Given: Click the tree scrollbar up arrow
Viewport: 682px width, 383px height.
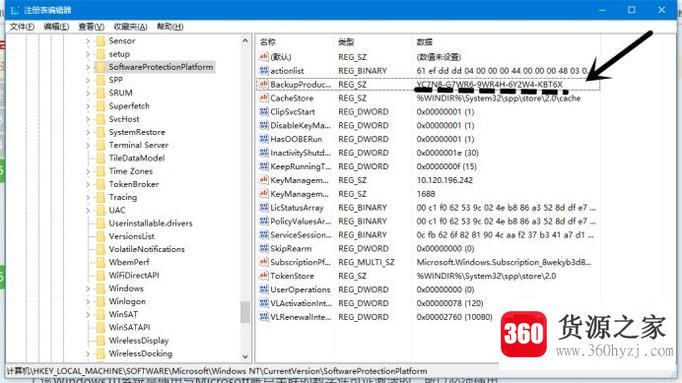Looking at the screenshot, I should 245,41.
